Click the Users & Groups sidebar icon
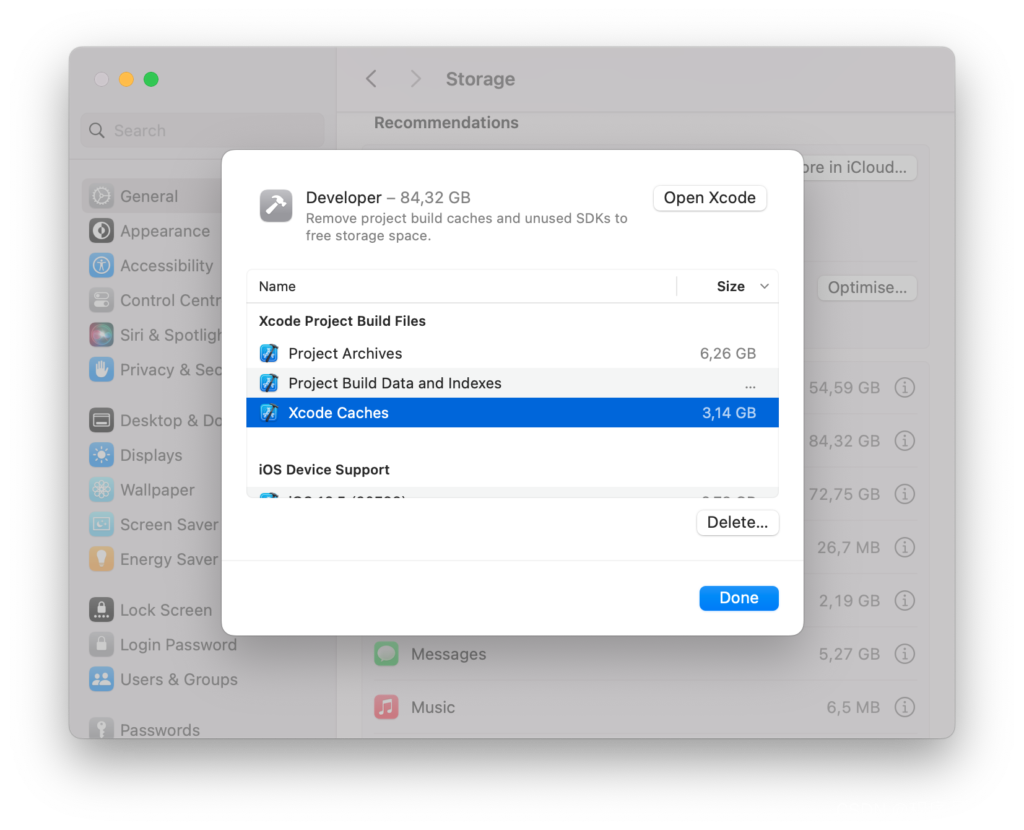The image size is (1024, 830). pyautogui.click(x=101, y=679)
